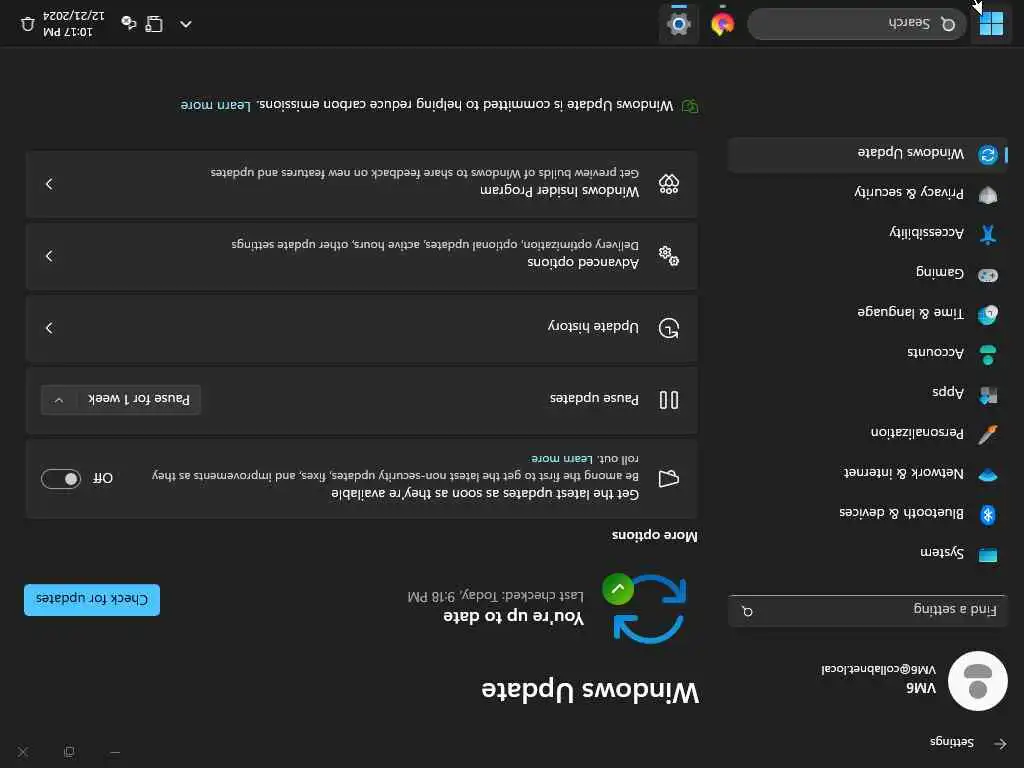Open the Apps icon in sidebar
Viewport: 1024px width, 768px height.
[987, 394]
